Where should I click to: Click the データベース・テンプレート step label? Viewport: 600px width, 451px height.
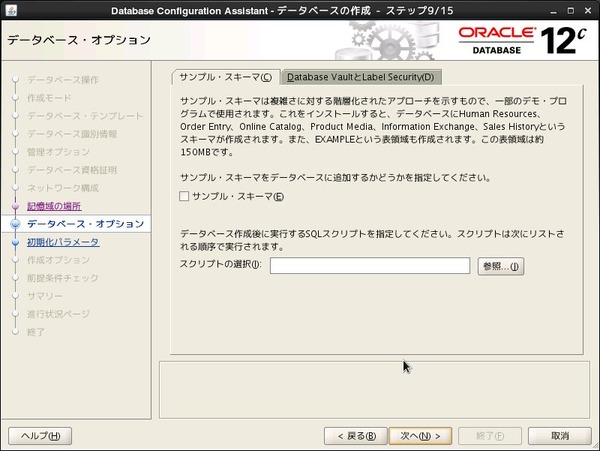click(x=85, y=116)
